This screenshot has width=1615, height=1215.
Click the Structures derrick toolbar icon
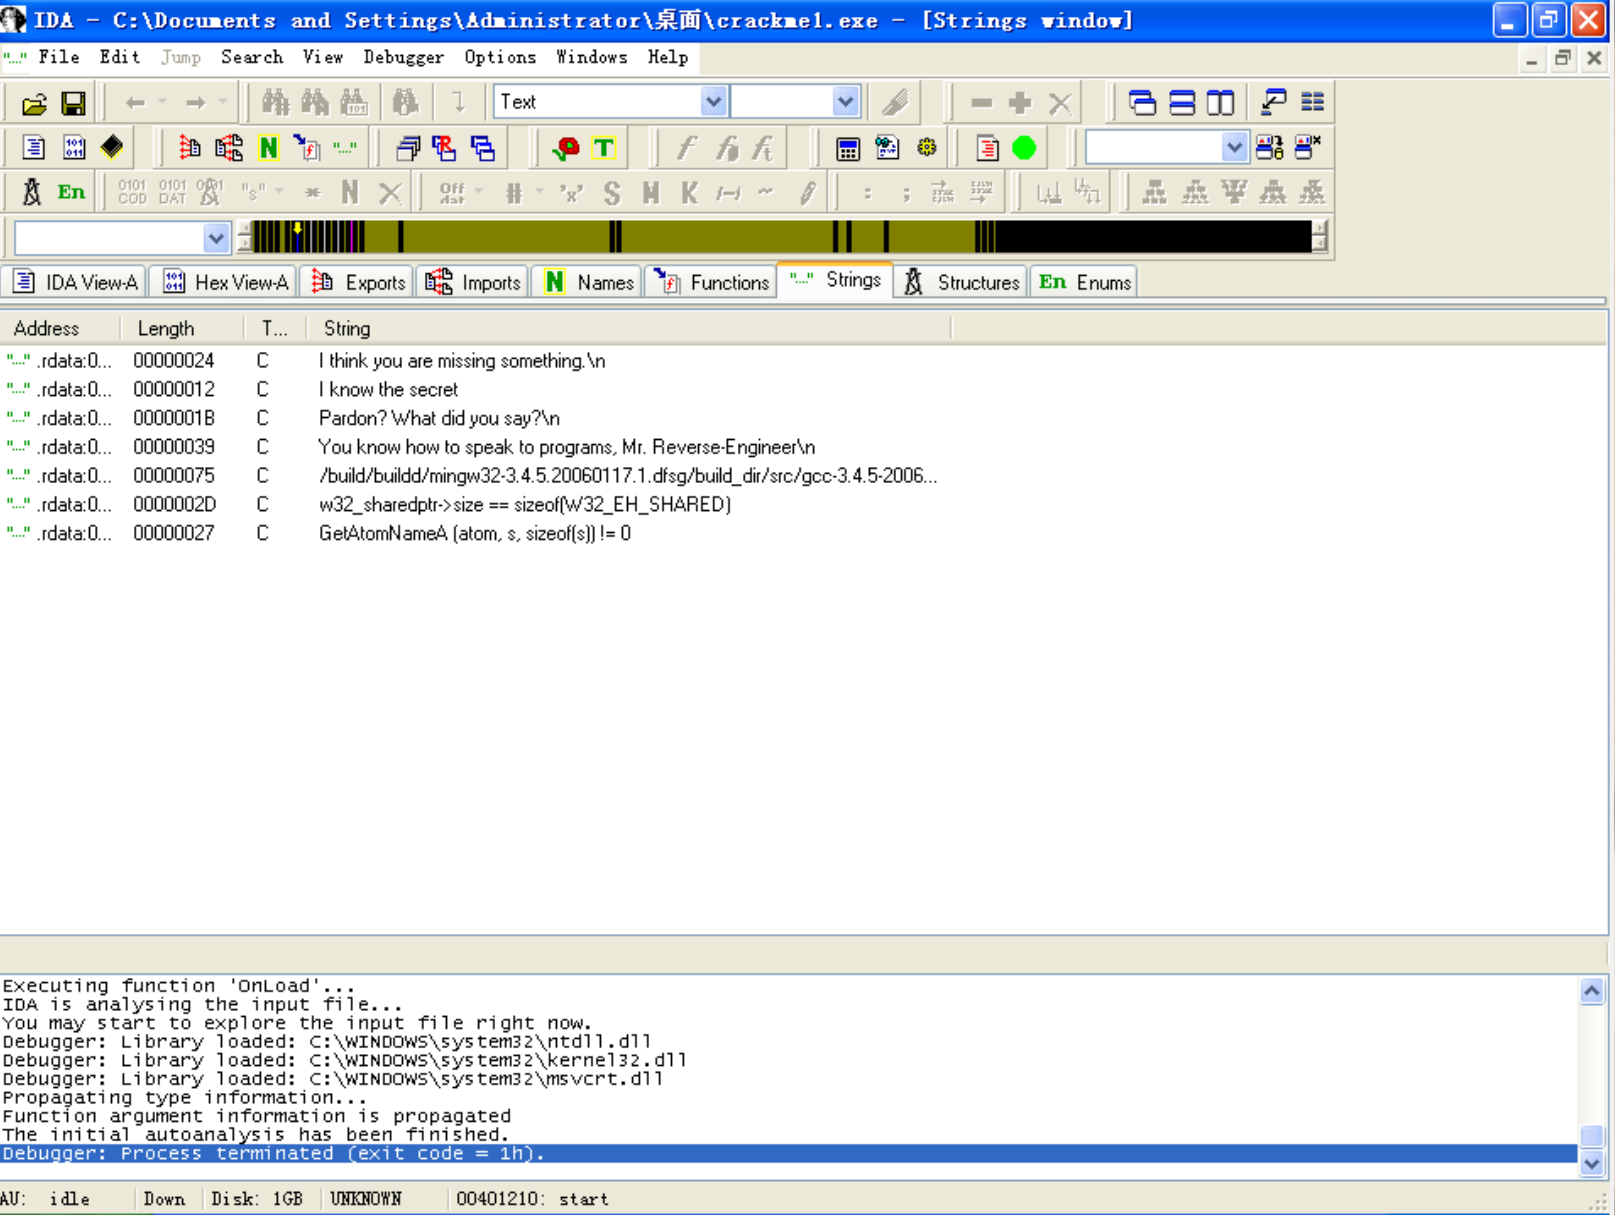pyautogui.click(x=32, y=192)
